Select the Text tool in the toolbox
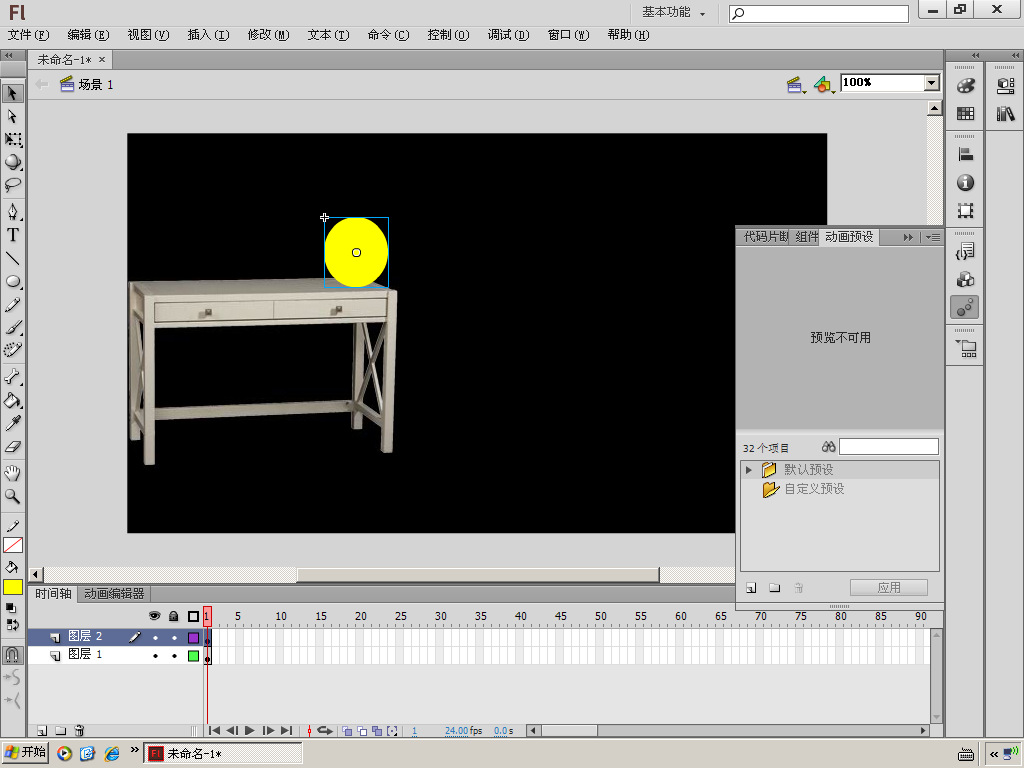The height and width of the screenshot is (768, 1024). [x=13, y=235]
